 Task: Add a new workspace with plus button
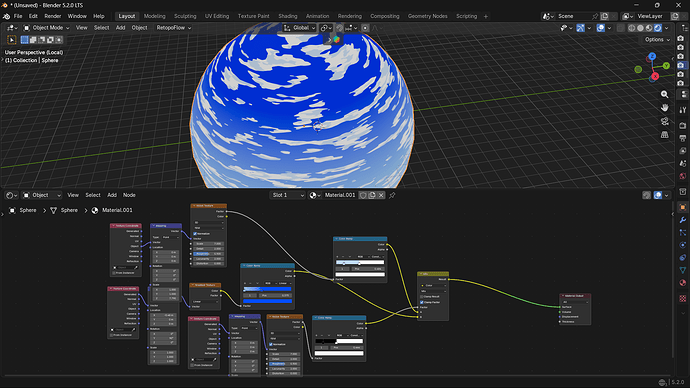pyautogui.click(x=486, y=16)
